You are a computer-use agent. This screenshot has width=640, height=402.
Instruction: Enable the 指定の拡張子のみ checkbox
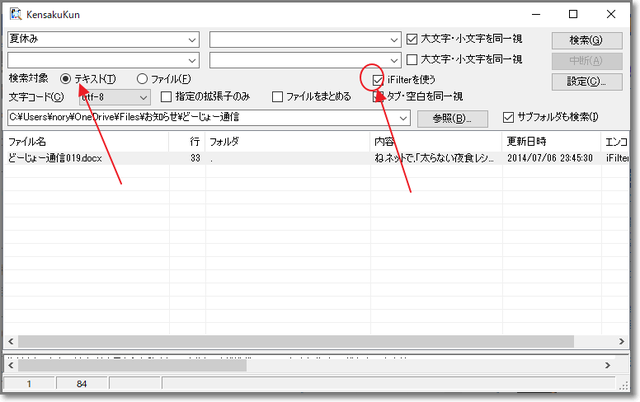(167, 97)
